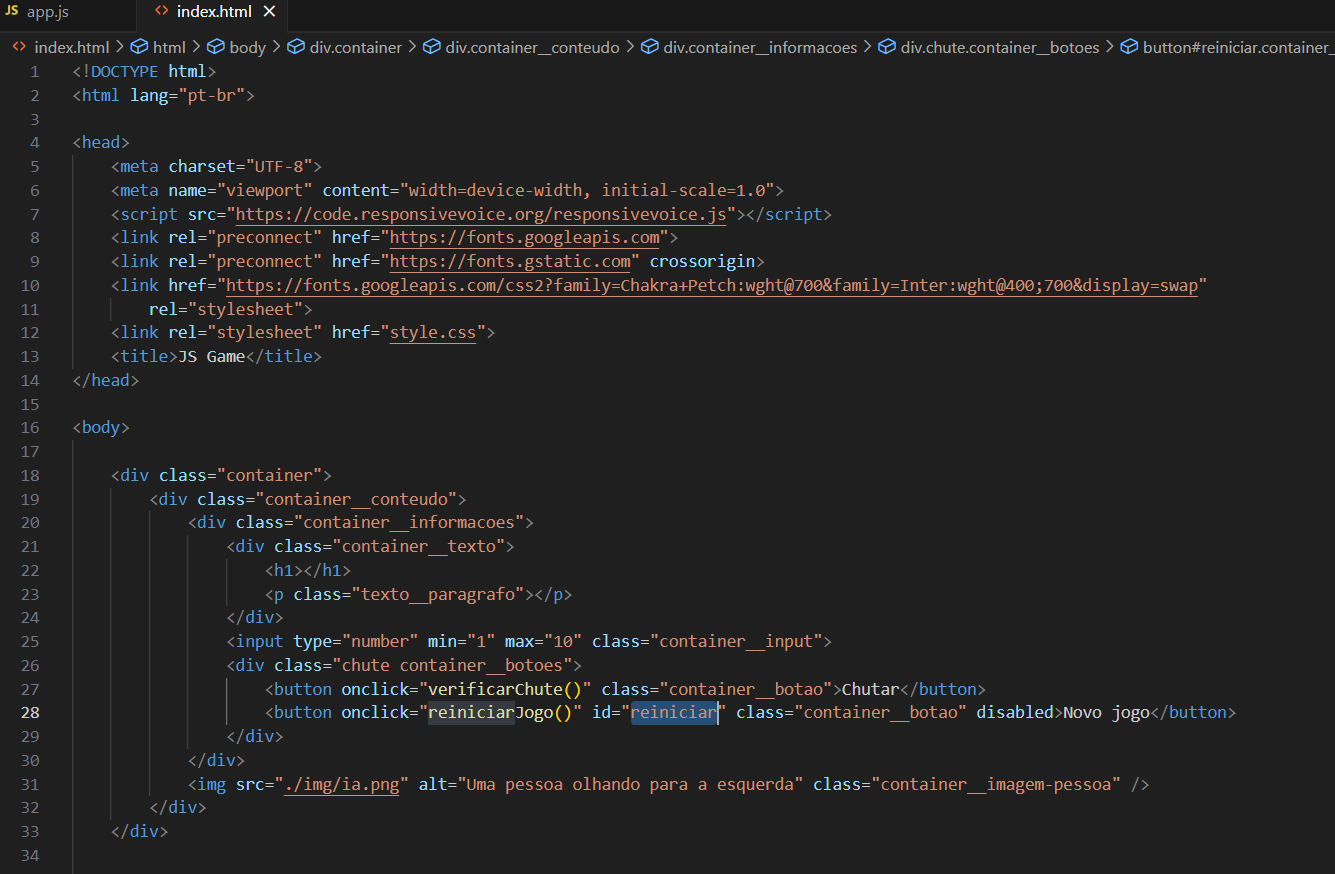The height and width of the screenshot is (874, 1335).
Task: Open the responsivevoice.js script URL
Action: coord(481,214)
